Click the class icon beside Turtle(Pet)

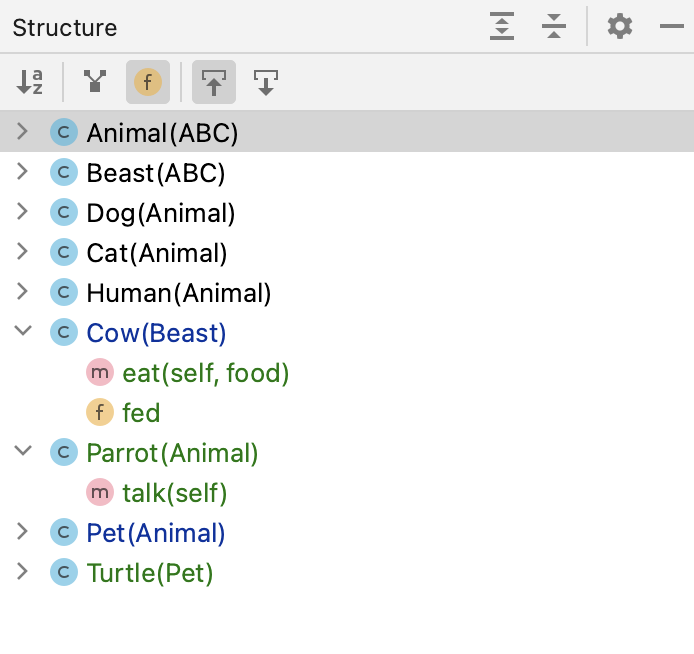pos(64,572)
